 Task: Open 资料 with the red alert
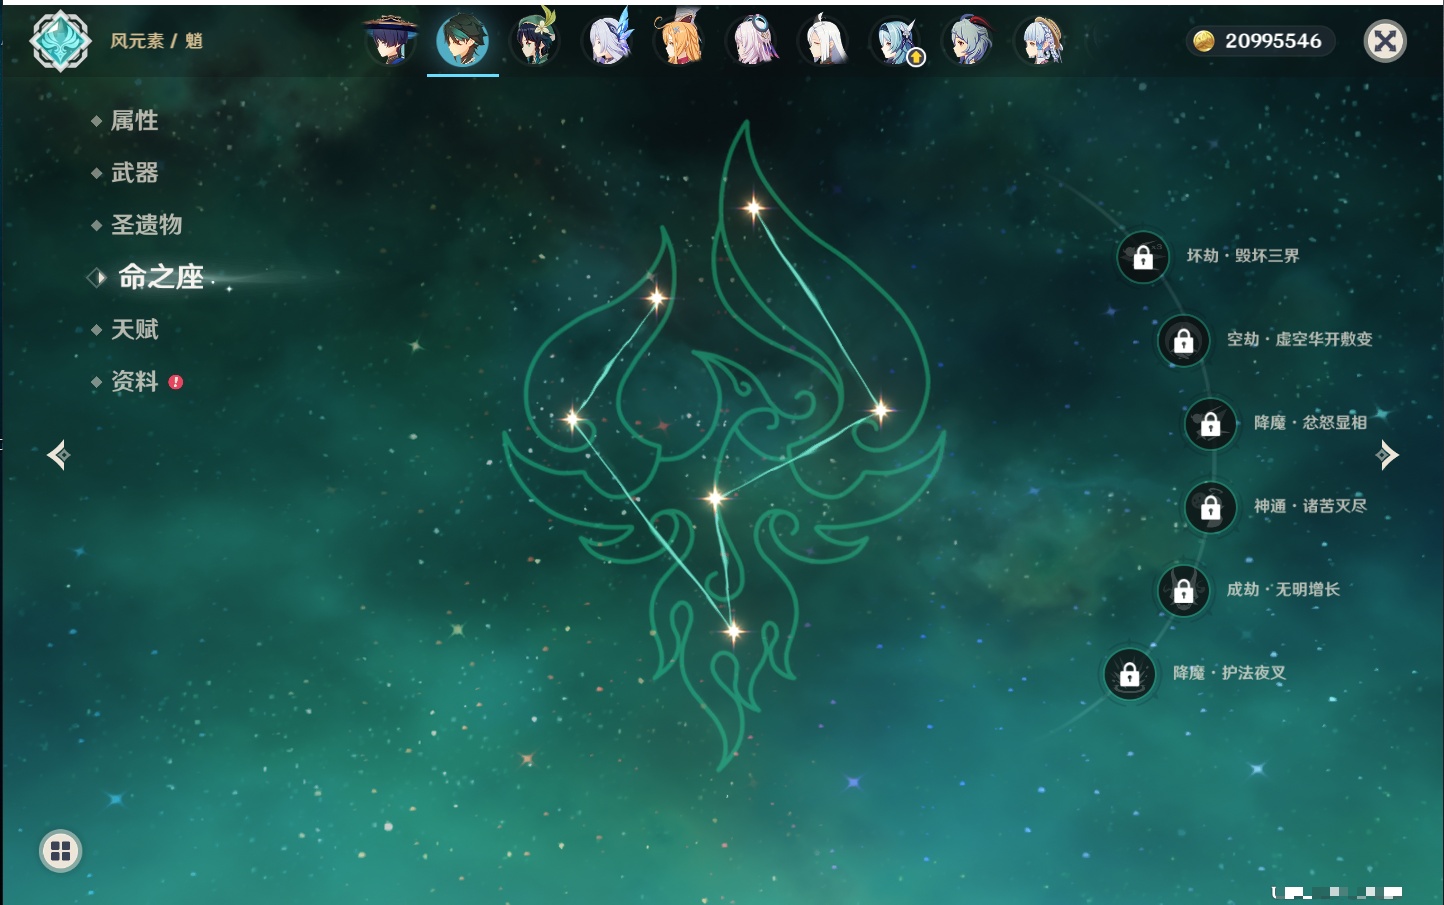134,382
